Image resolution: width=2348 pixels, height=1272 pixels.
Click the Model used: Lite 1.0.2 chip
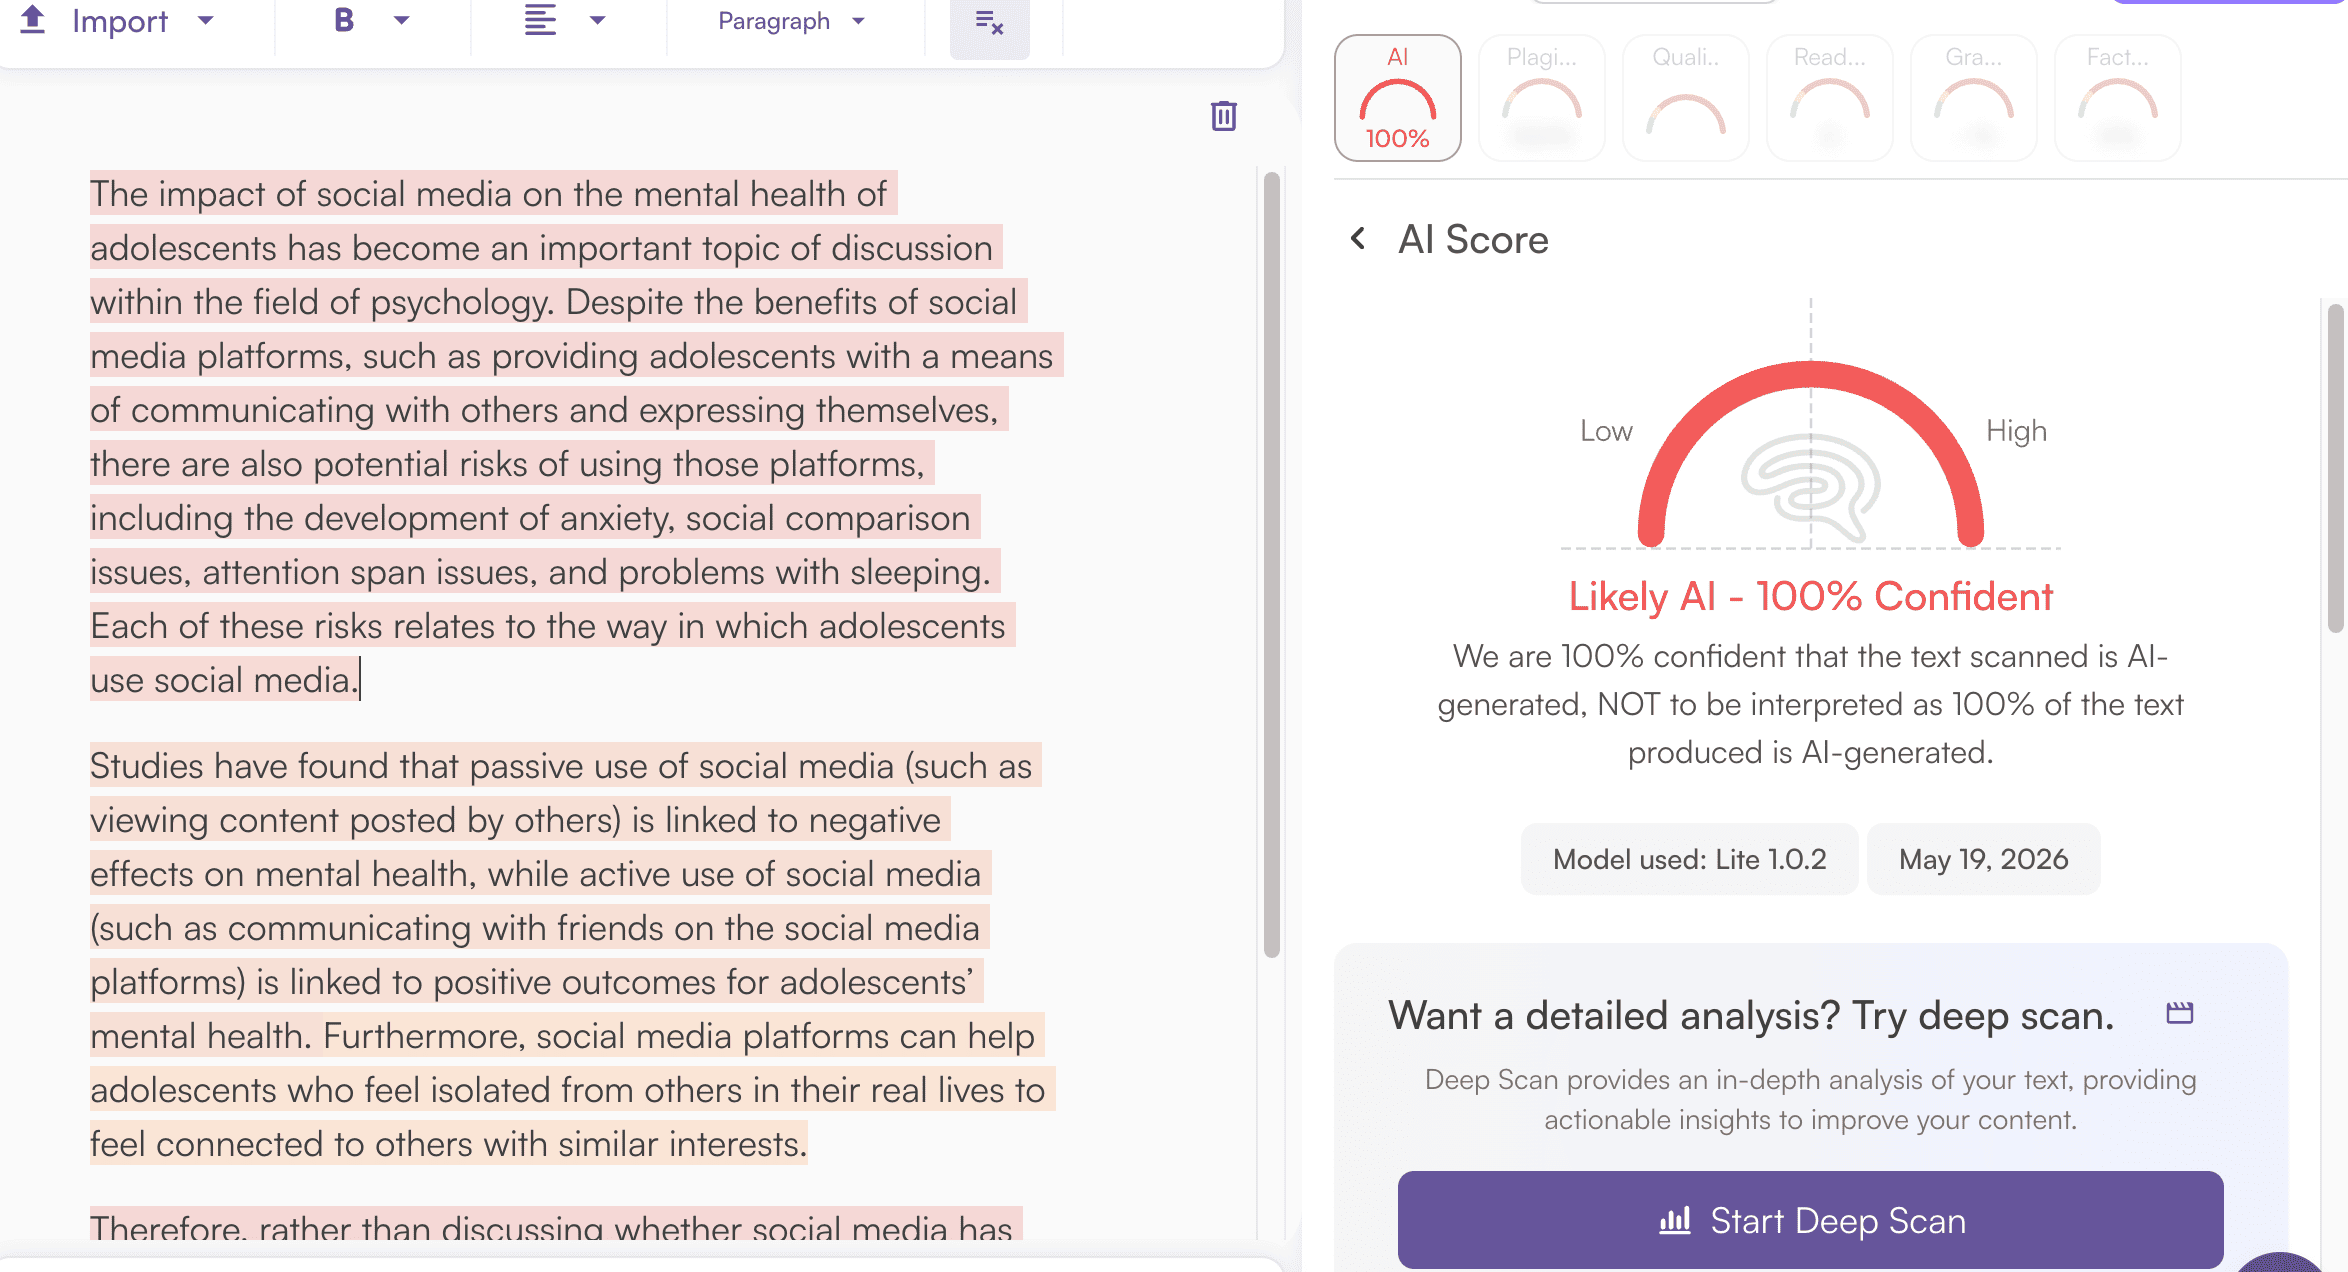(1689, 859)
